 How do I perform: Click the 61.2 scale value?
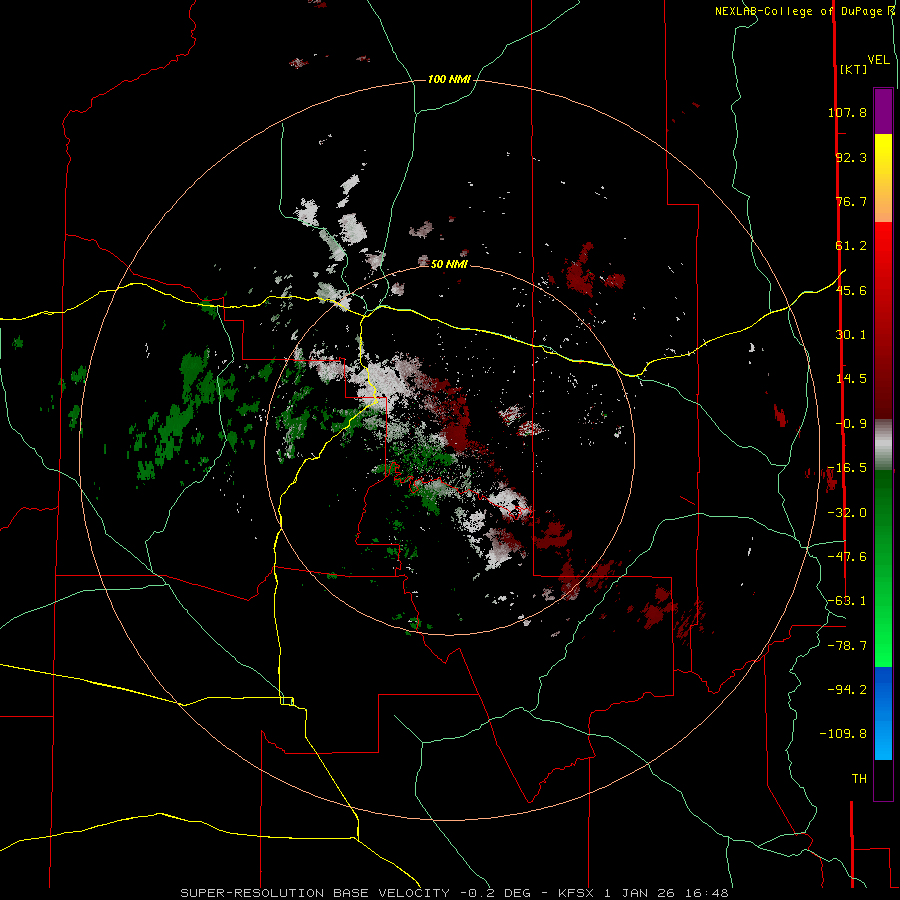851,246
